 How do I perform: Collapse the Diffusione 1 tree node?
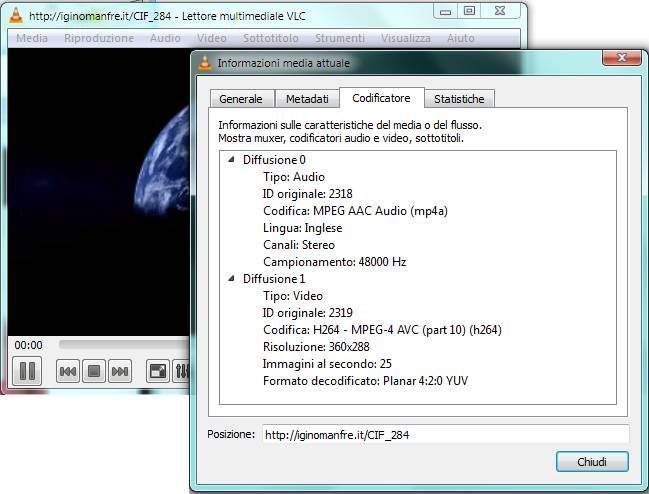coord(231,278)
